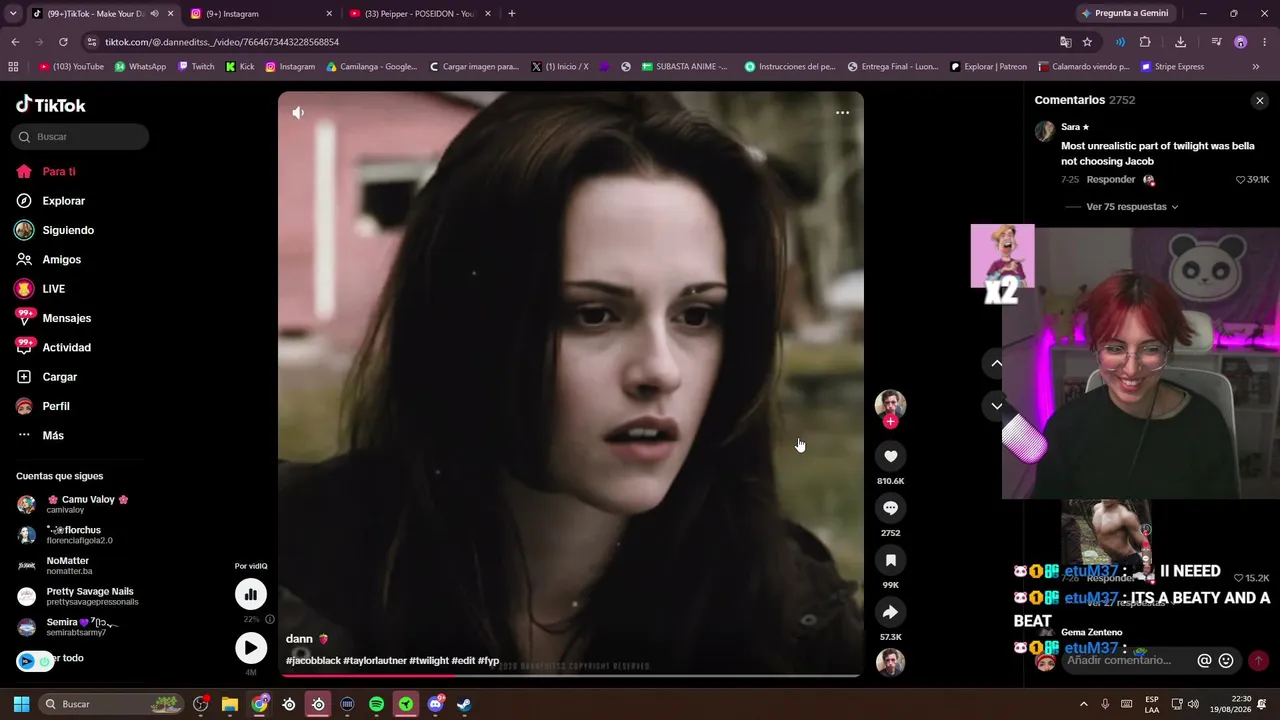Screen dimensions: 1280x720
Task: Open the Twitch bookmark
Action: (x=196, y=67)
